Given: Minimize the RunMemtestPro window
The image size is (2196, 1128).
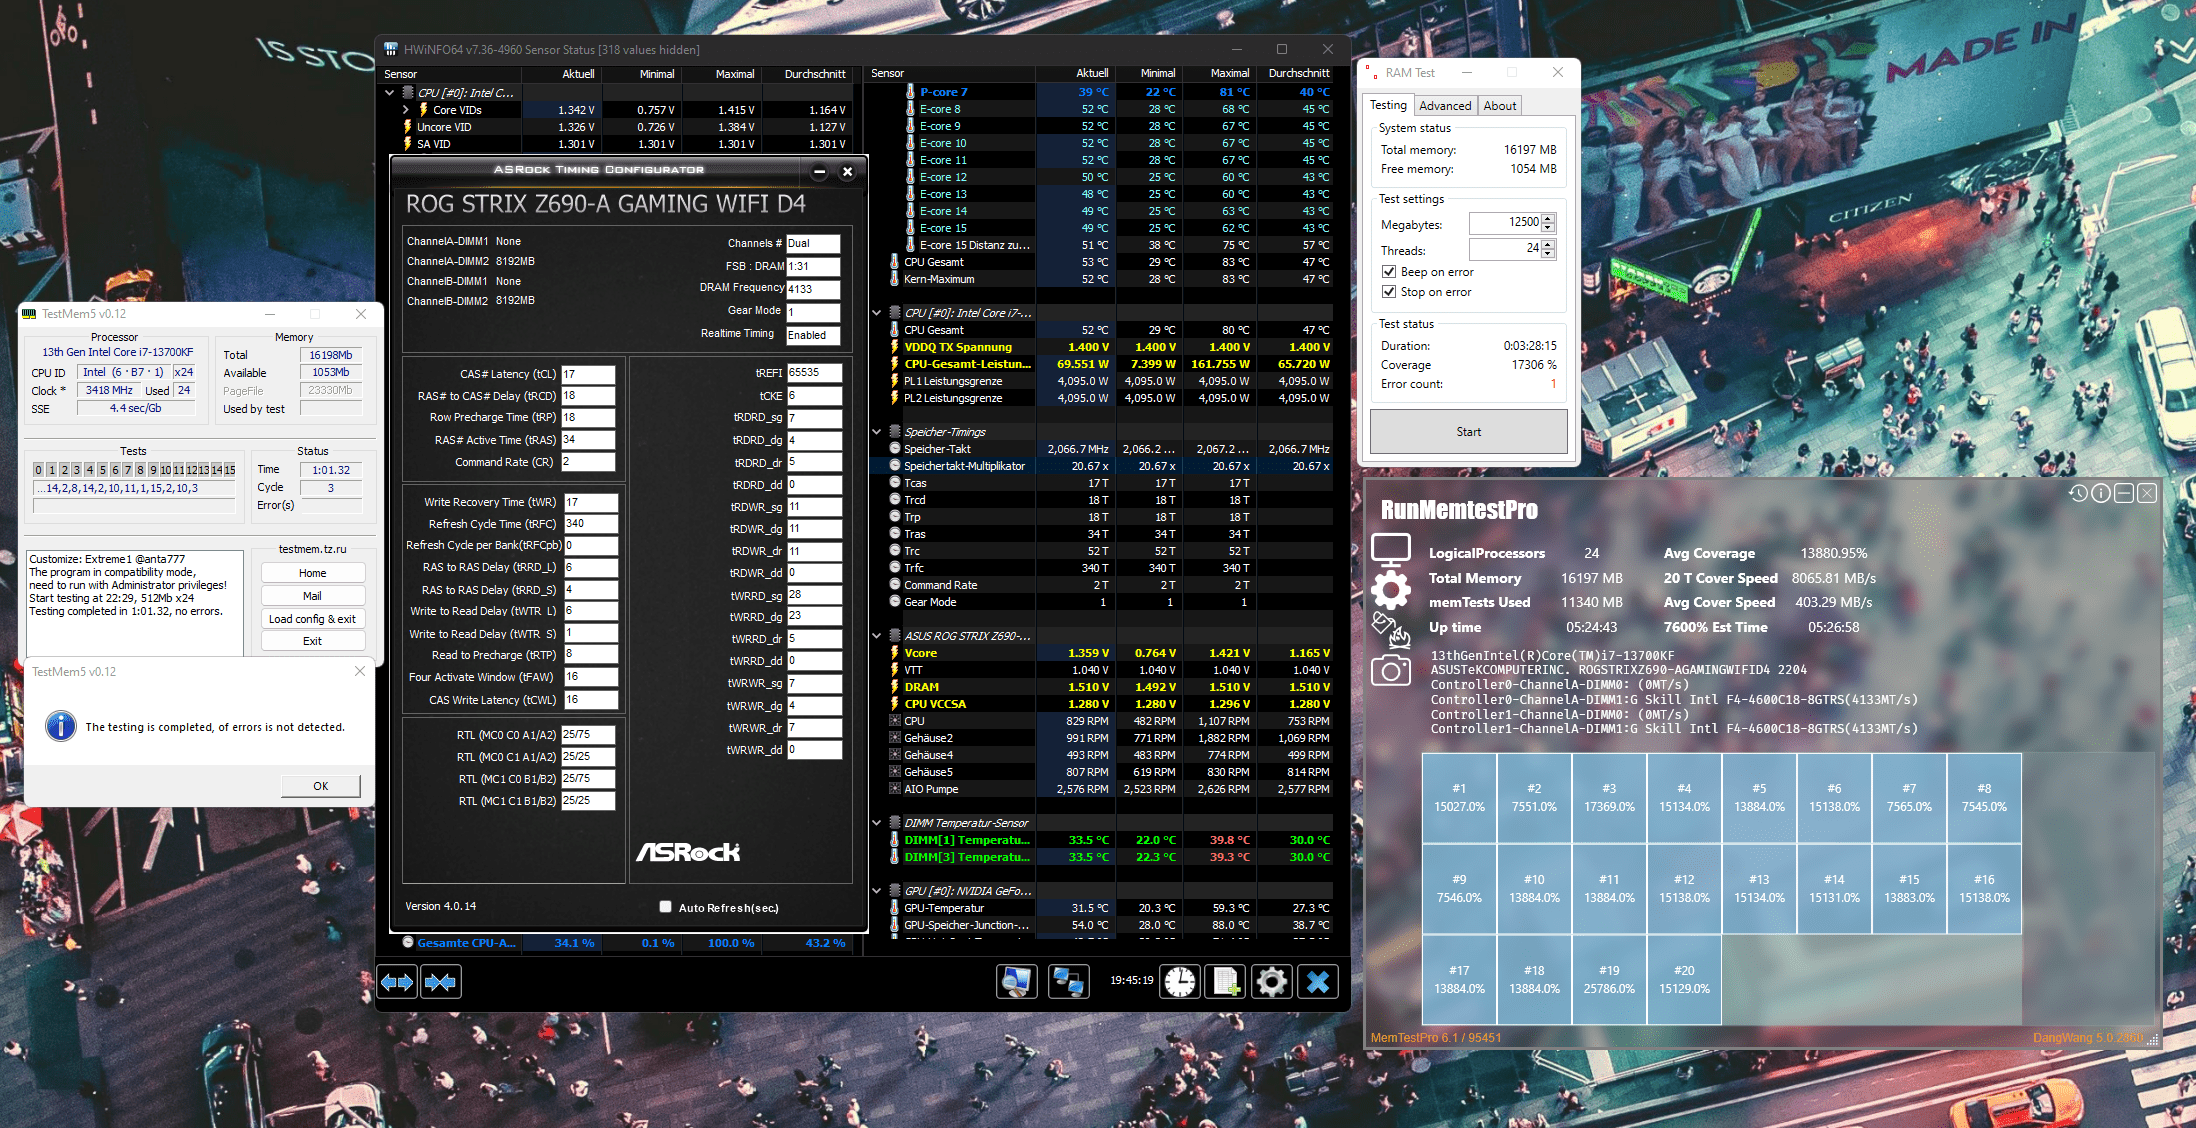Looking at the screenshot, I should coord(2123,493).
